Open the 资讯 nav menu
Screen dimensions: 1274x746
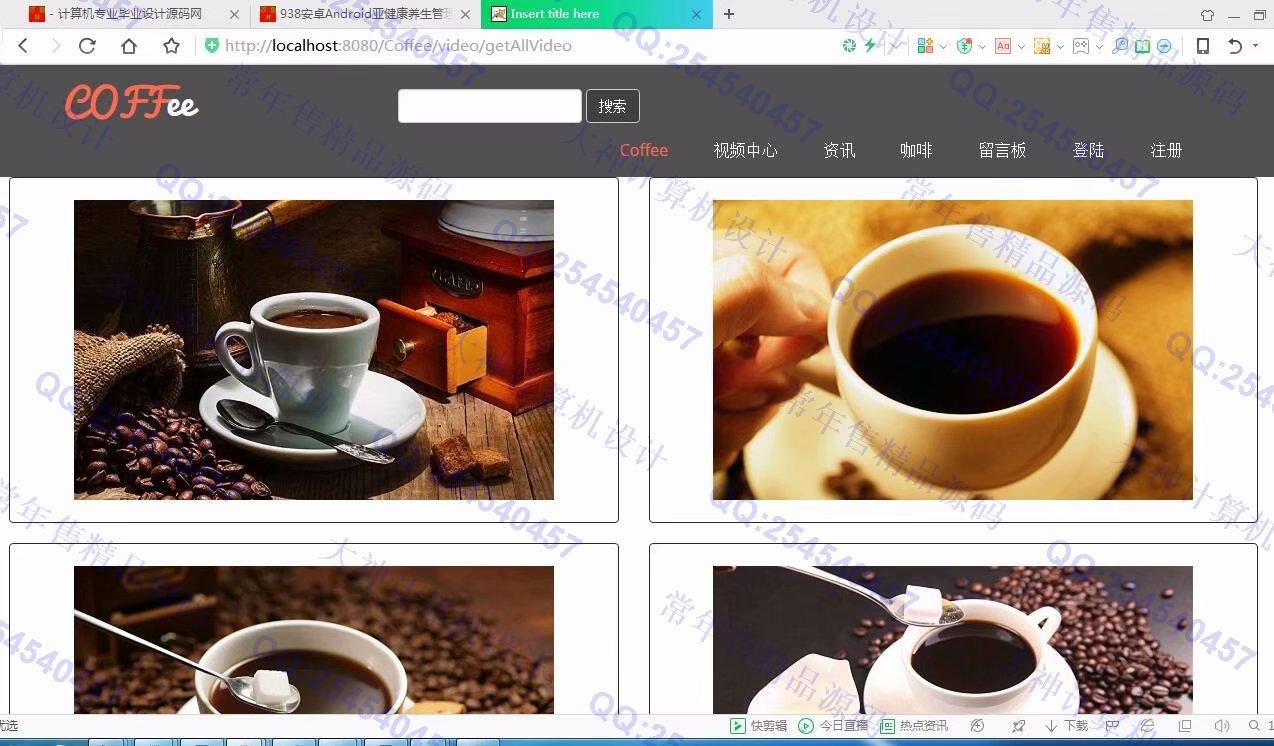[x=839, y=150]
